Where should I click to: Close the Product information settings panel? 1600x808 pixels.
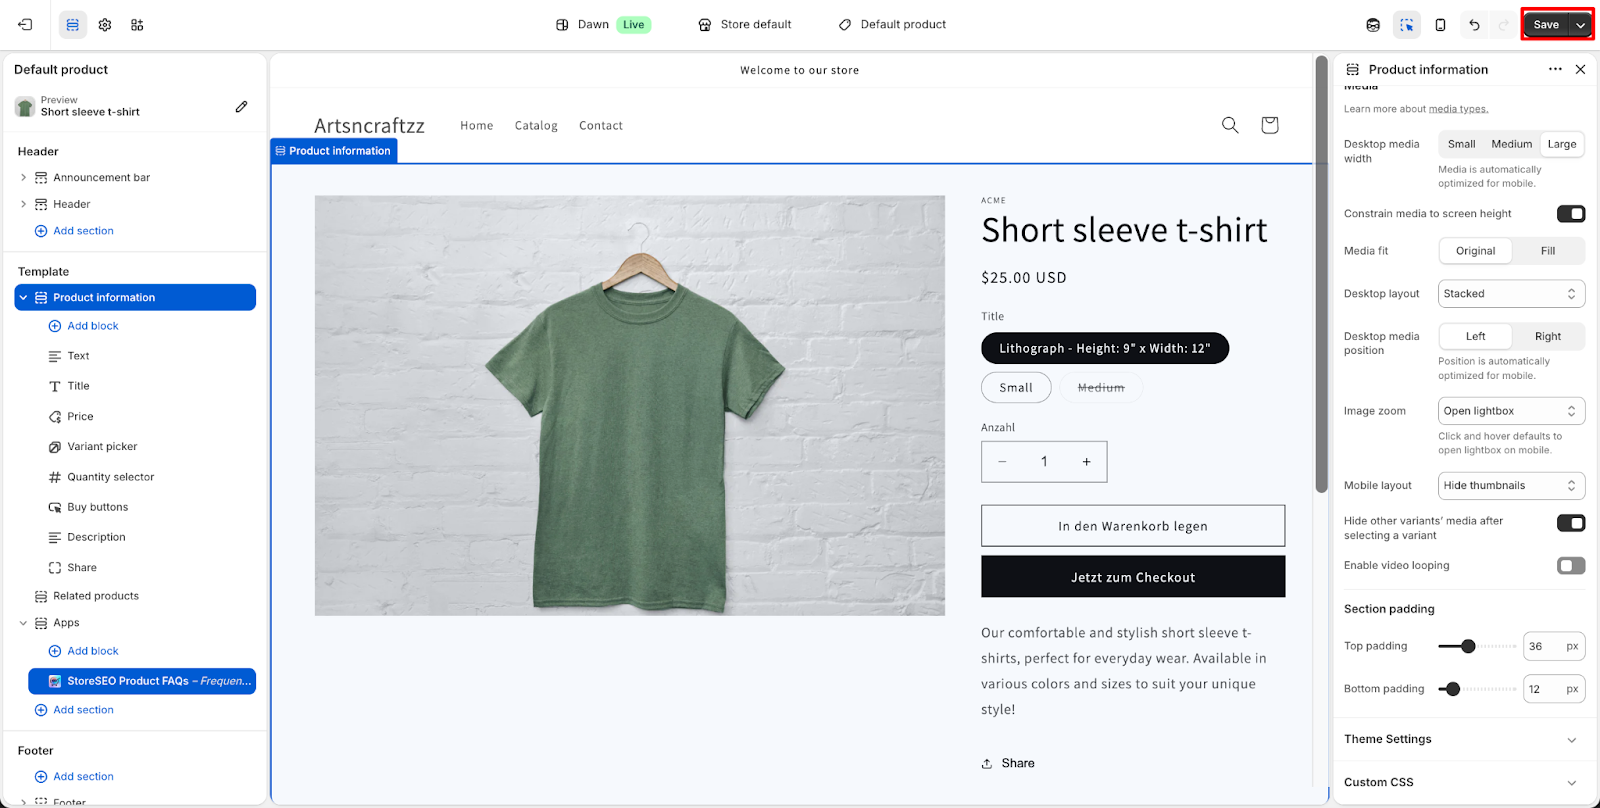coord(1580,69)
